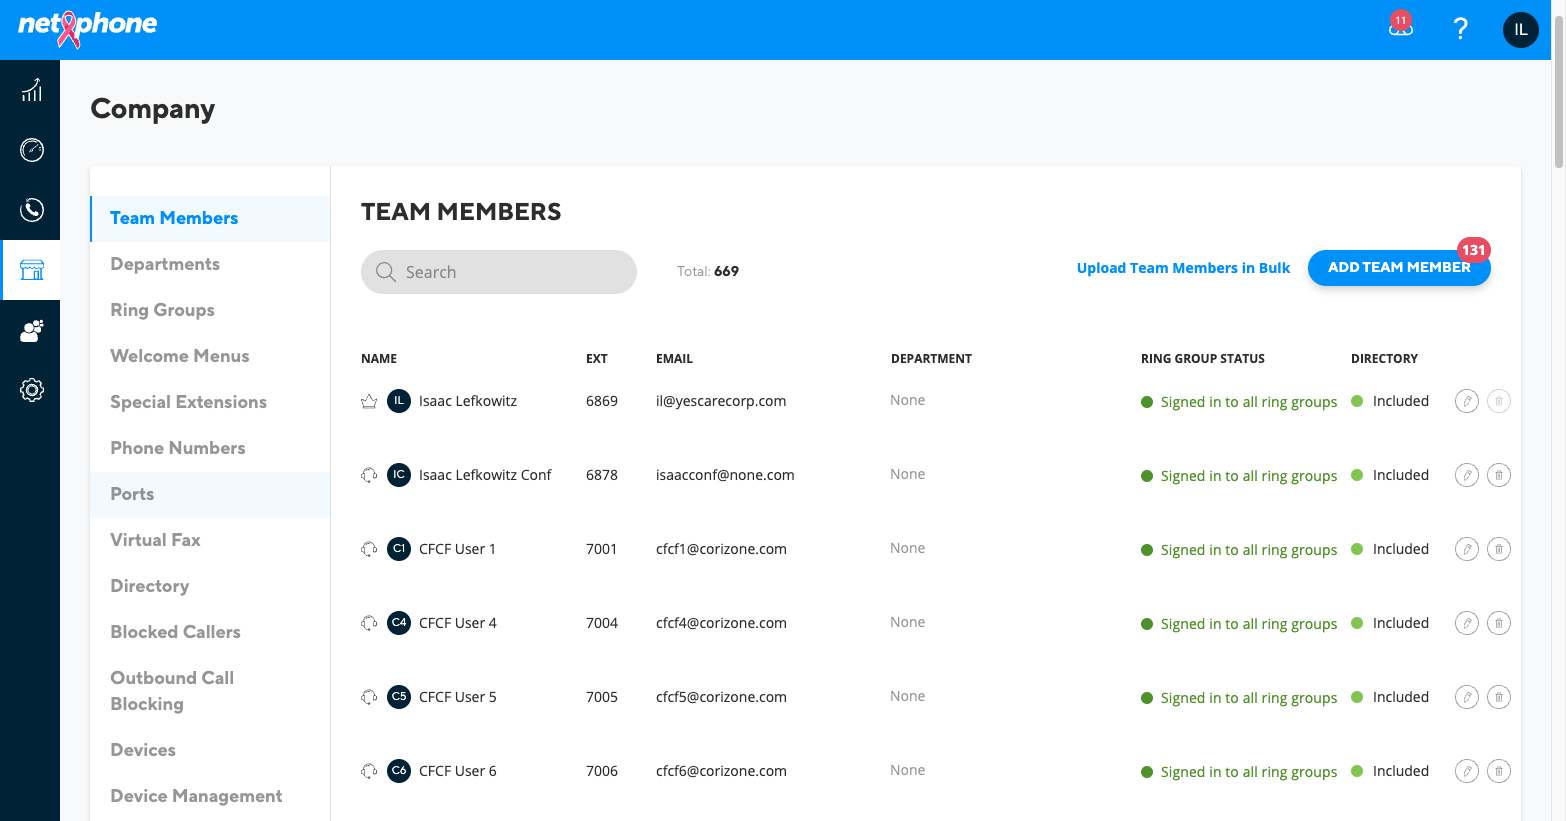Delete CFCF User 1 row
This screenshot has width=1566, height=821.
1499,549
